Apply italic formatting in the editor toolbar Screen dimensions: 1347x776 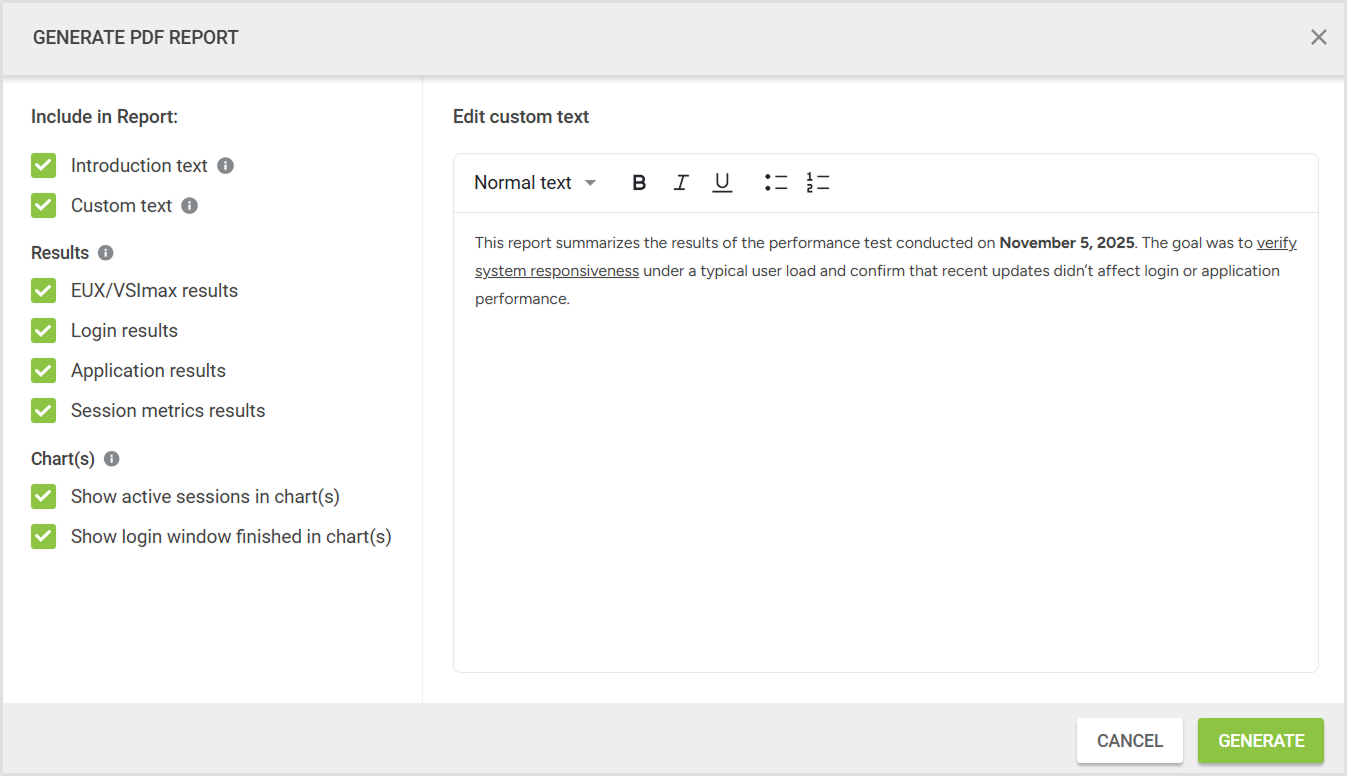pyautogui.click(x=681, y=183)
